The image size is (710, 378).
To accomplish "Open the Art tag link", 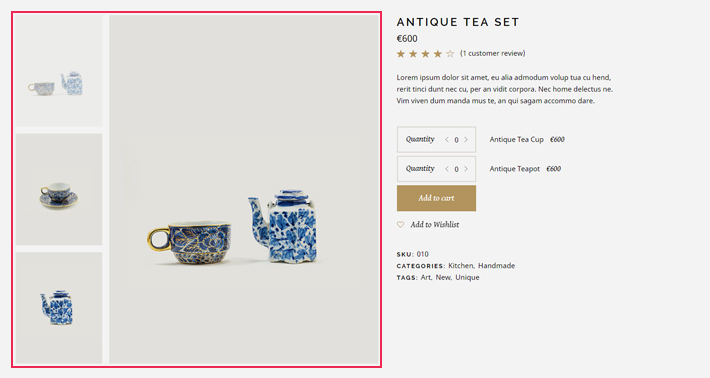I will 426,278.
